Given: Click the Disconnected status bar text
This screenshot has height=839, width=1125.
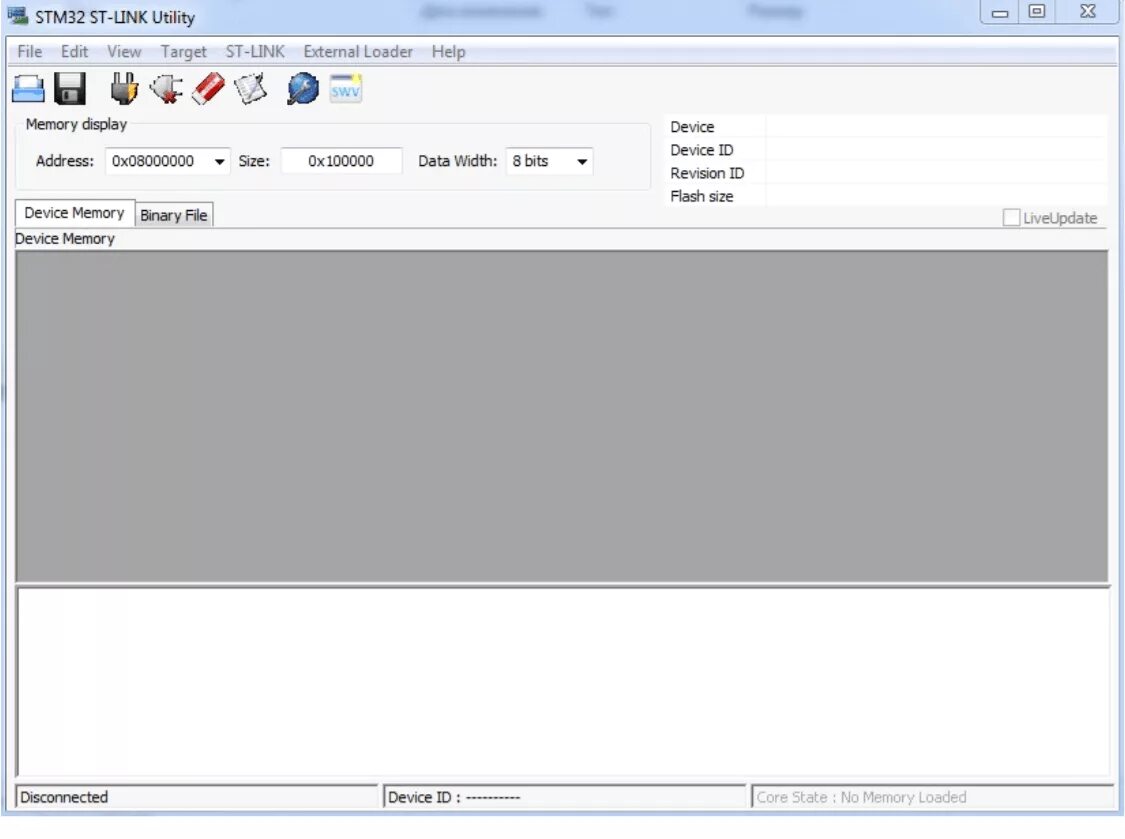Looking at the screenshot, I should [64, 797].
